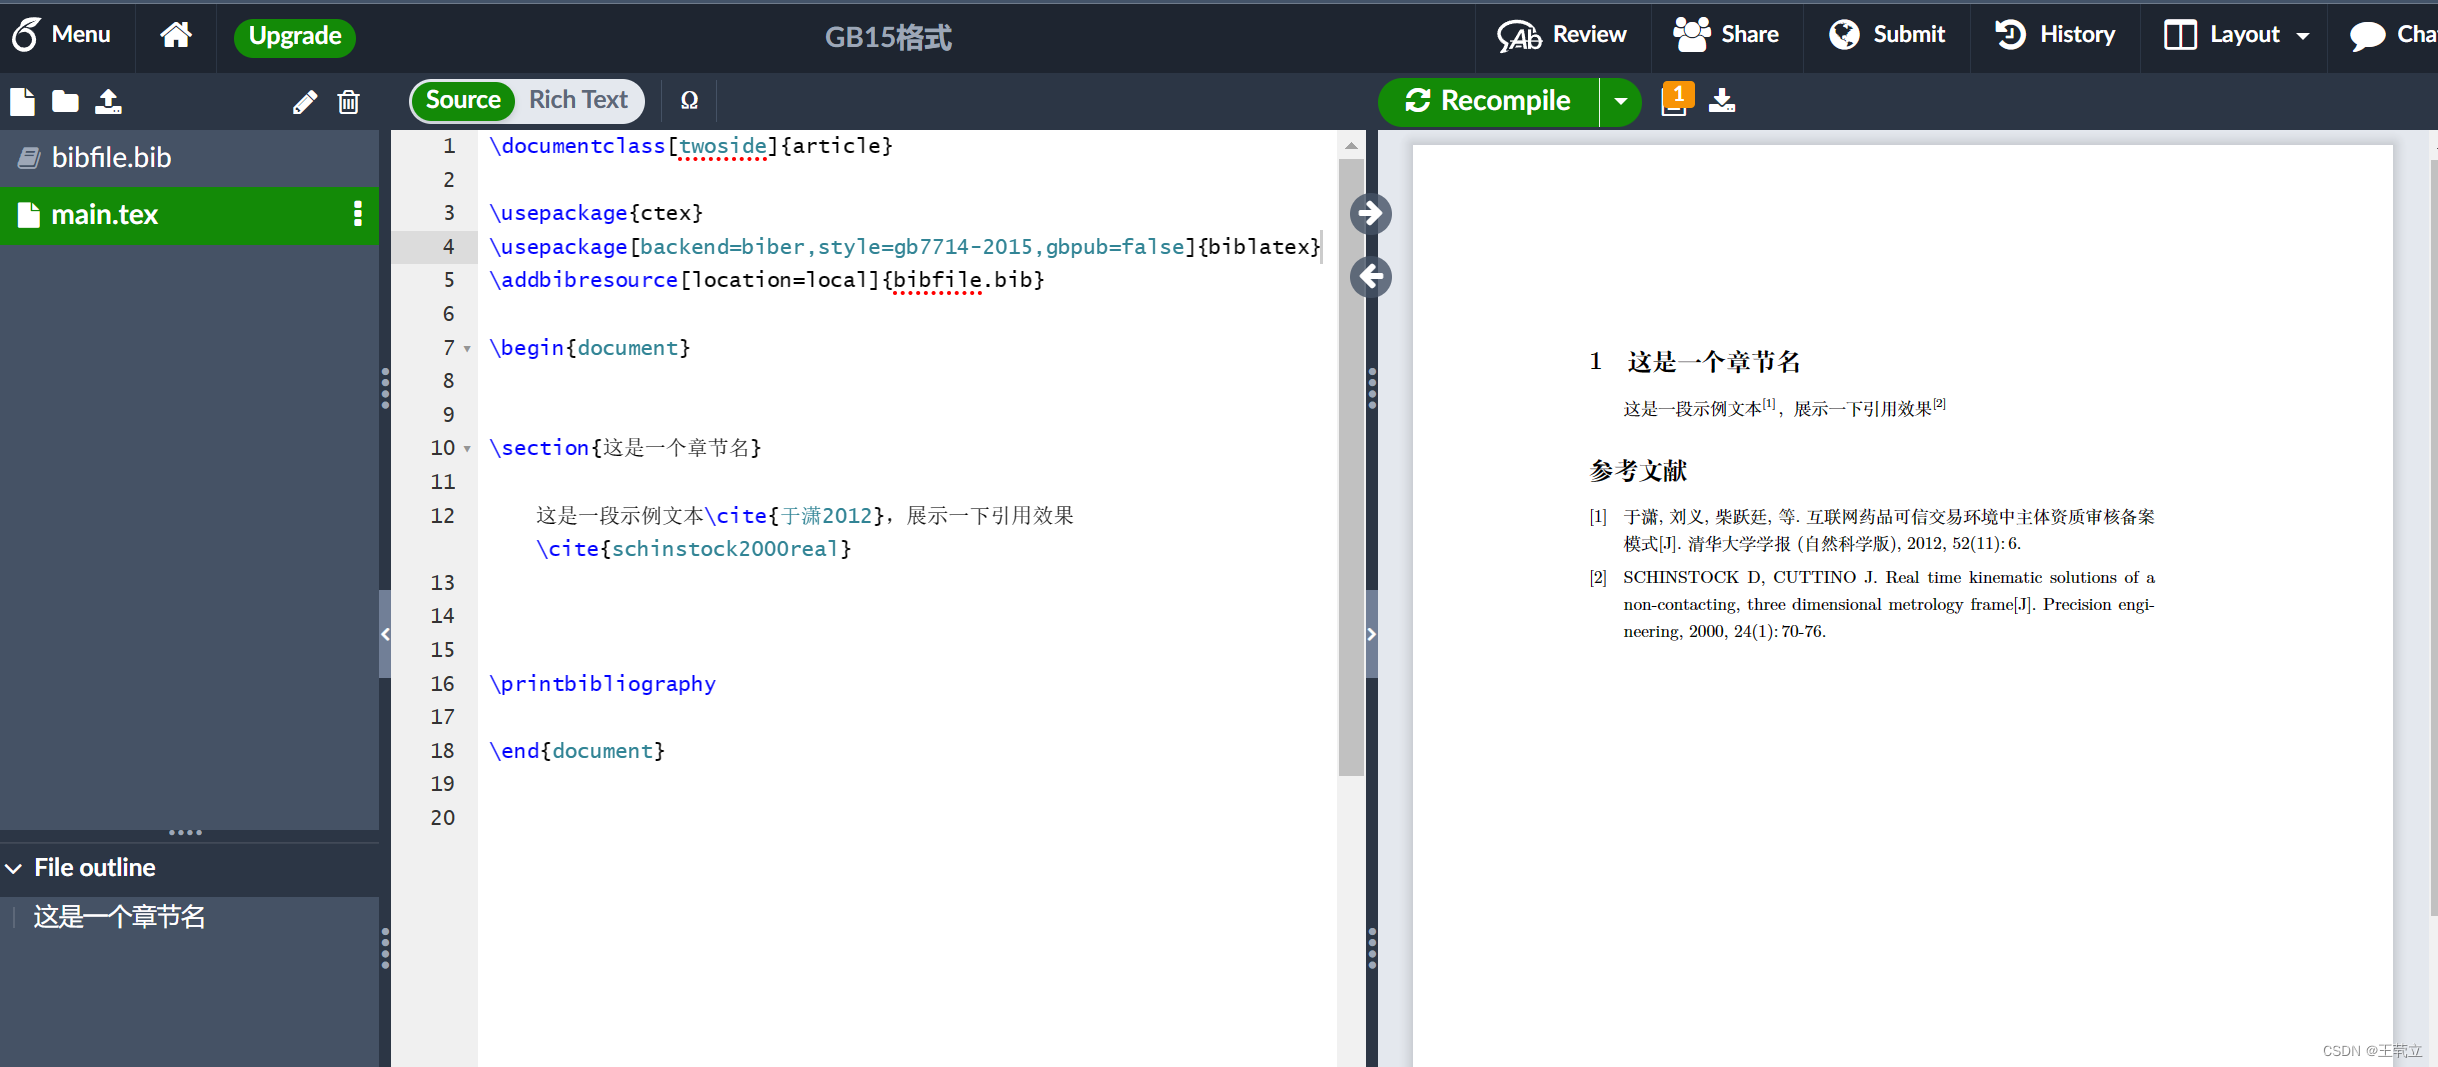Screen dimensions: 2438x1067
Task: Click the project title GB15格式
Action: point(888,37)
